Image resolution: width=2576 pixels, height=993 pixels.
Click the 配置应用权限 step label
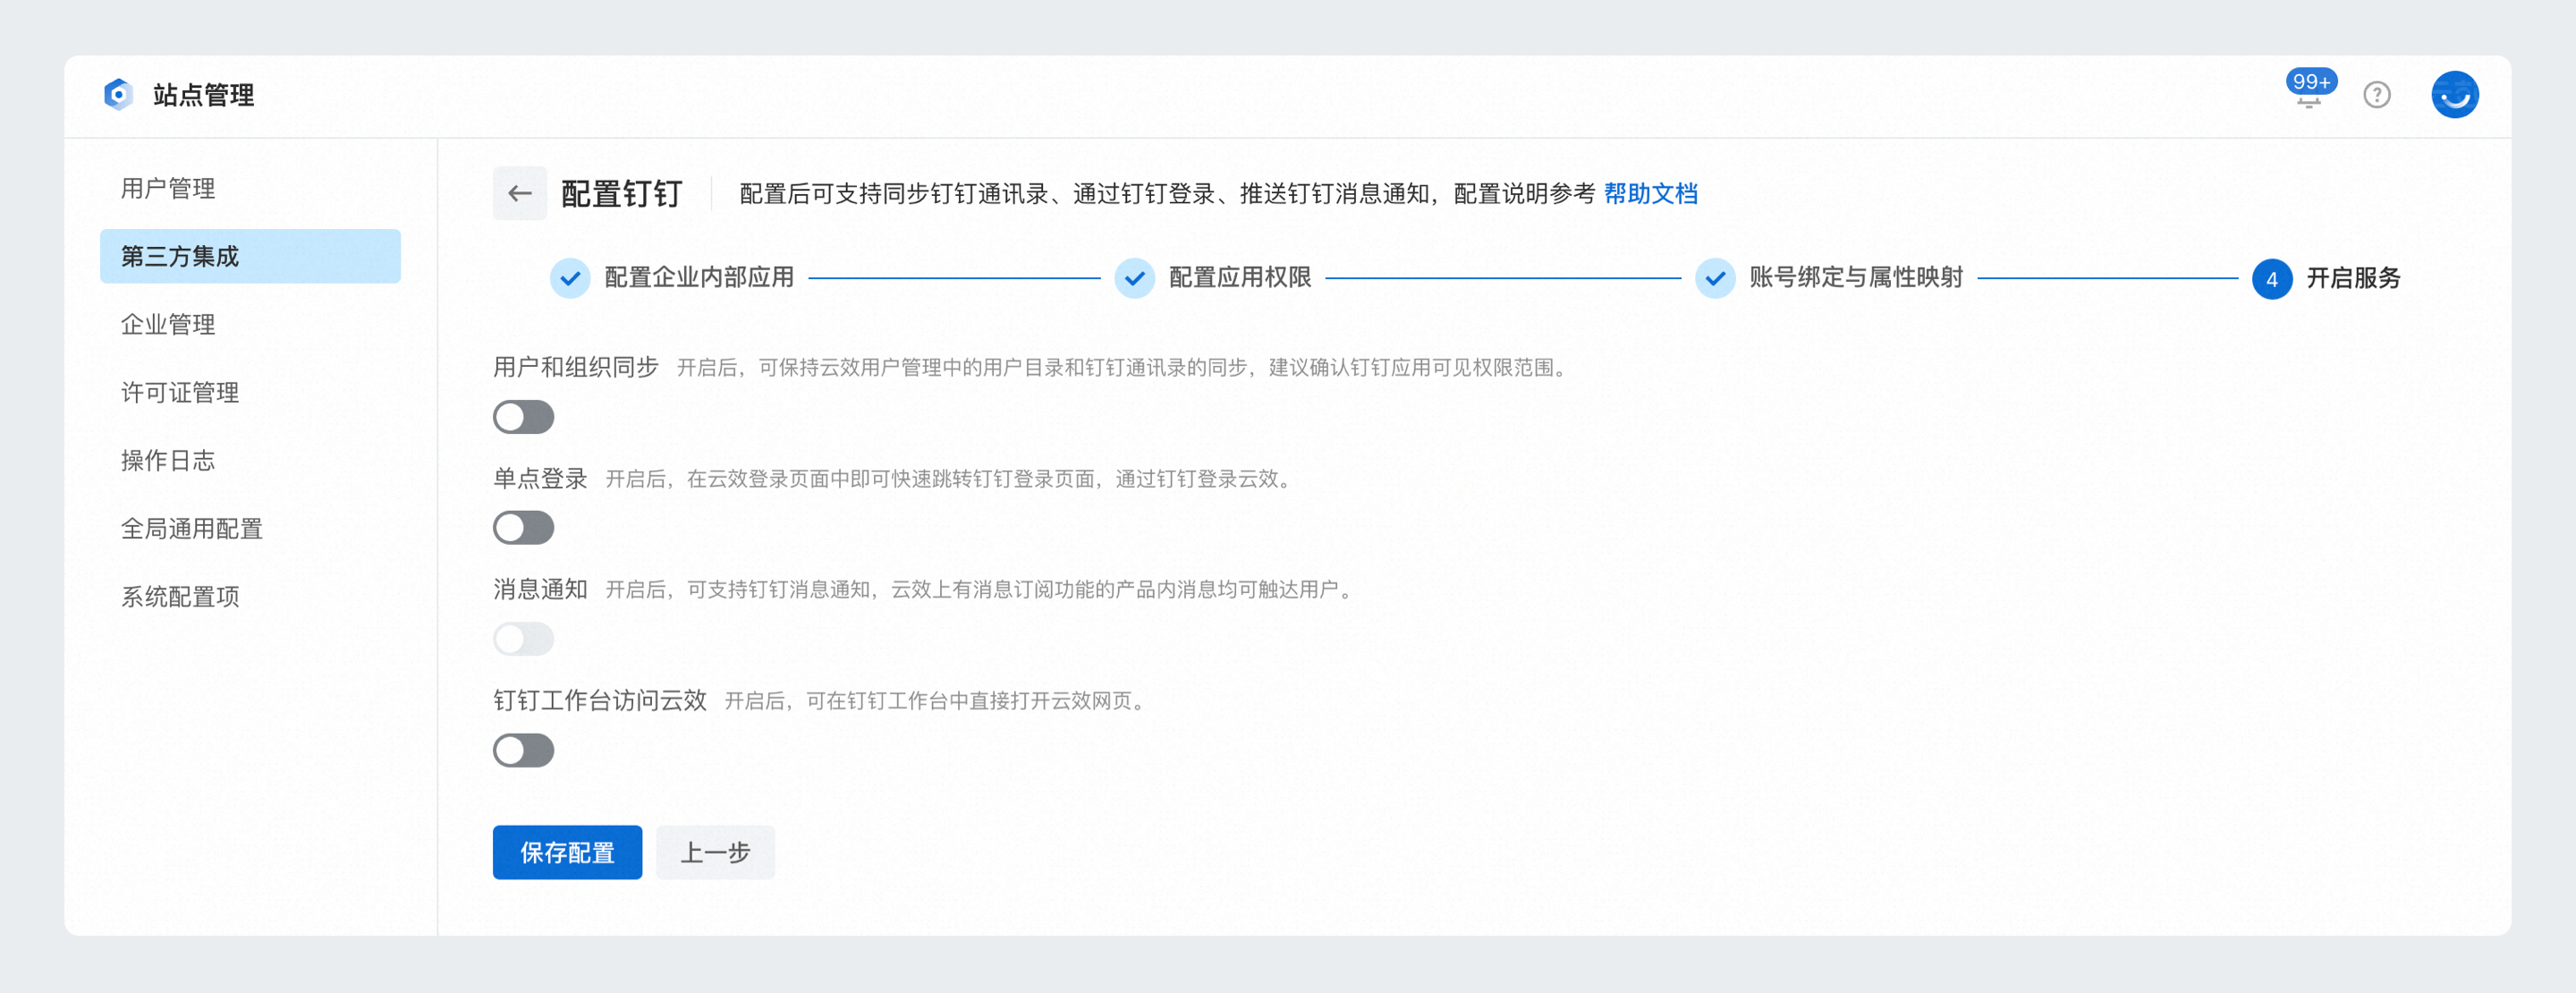coord(1240,278)
